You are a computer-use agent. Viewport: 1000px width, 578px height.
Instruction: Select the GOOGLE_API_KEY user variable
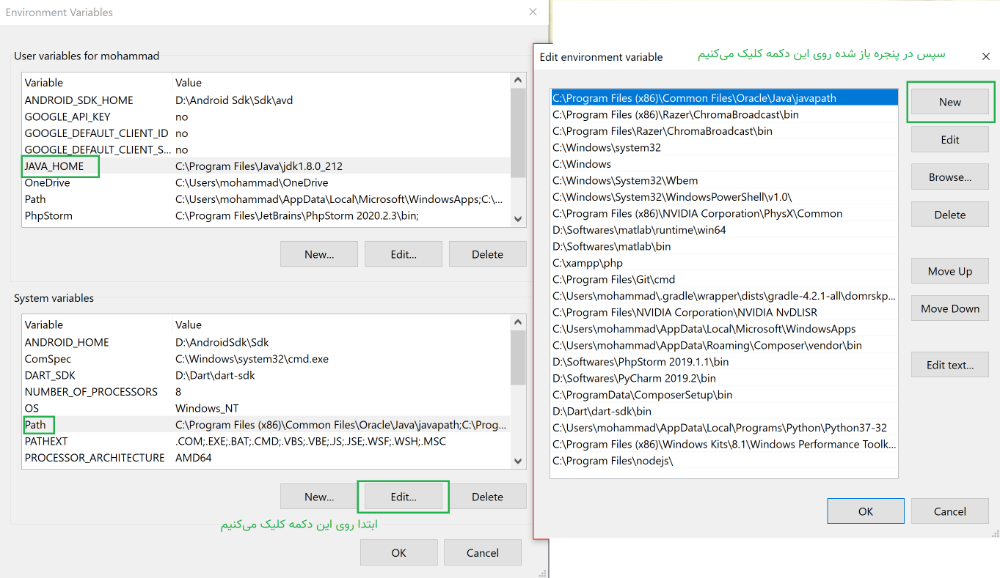click(x=266, y=117)
